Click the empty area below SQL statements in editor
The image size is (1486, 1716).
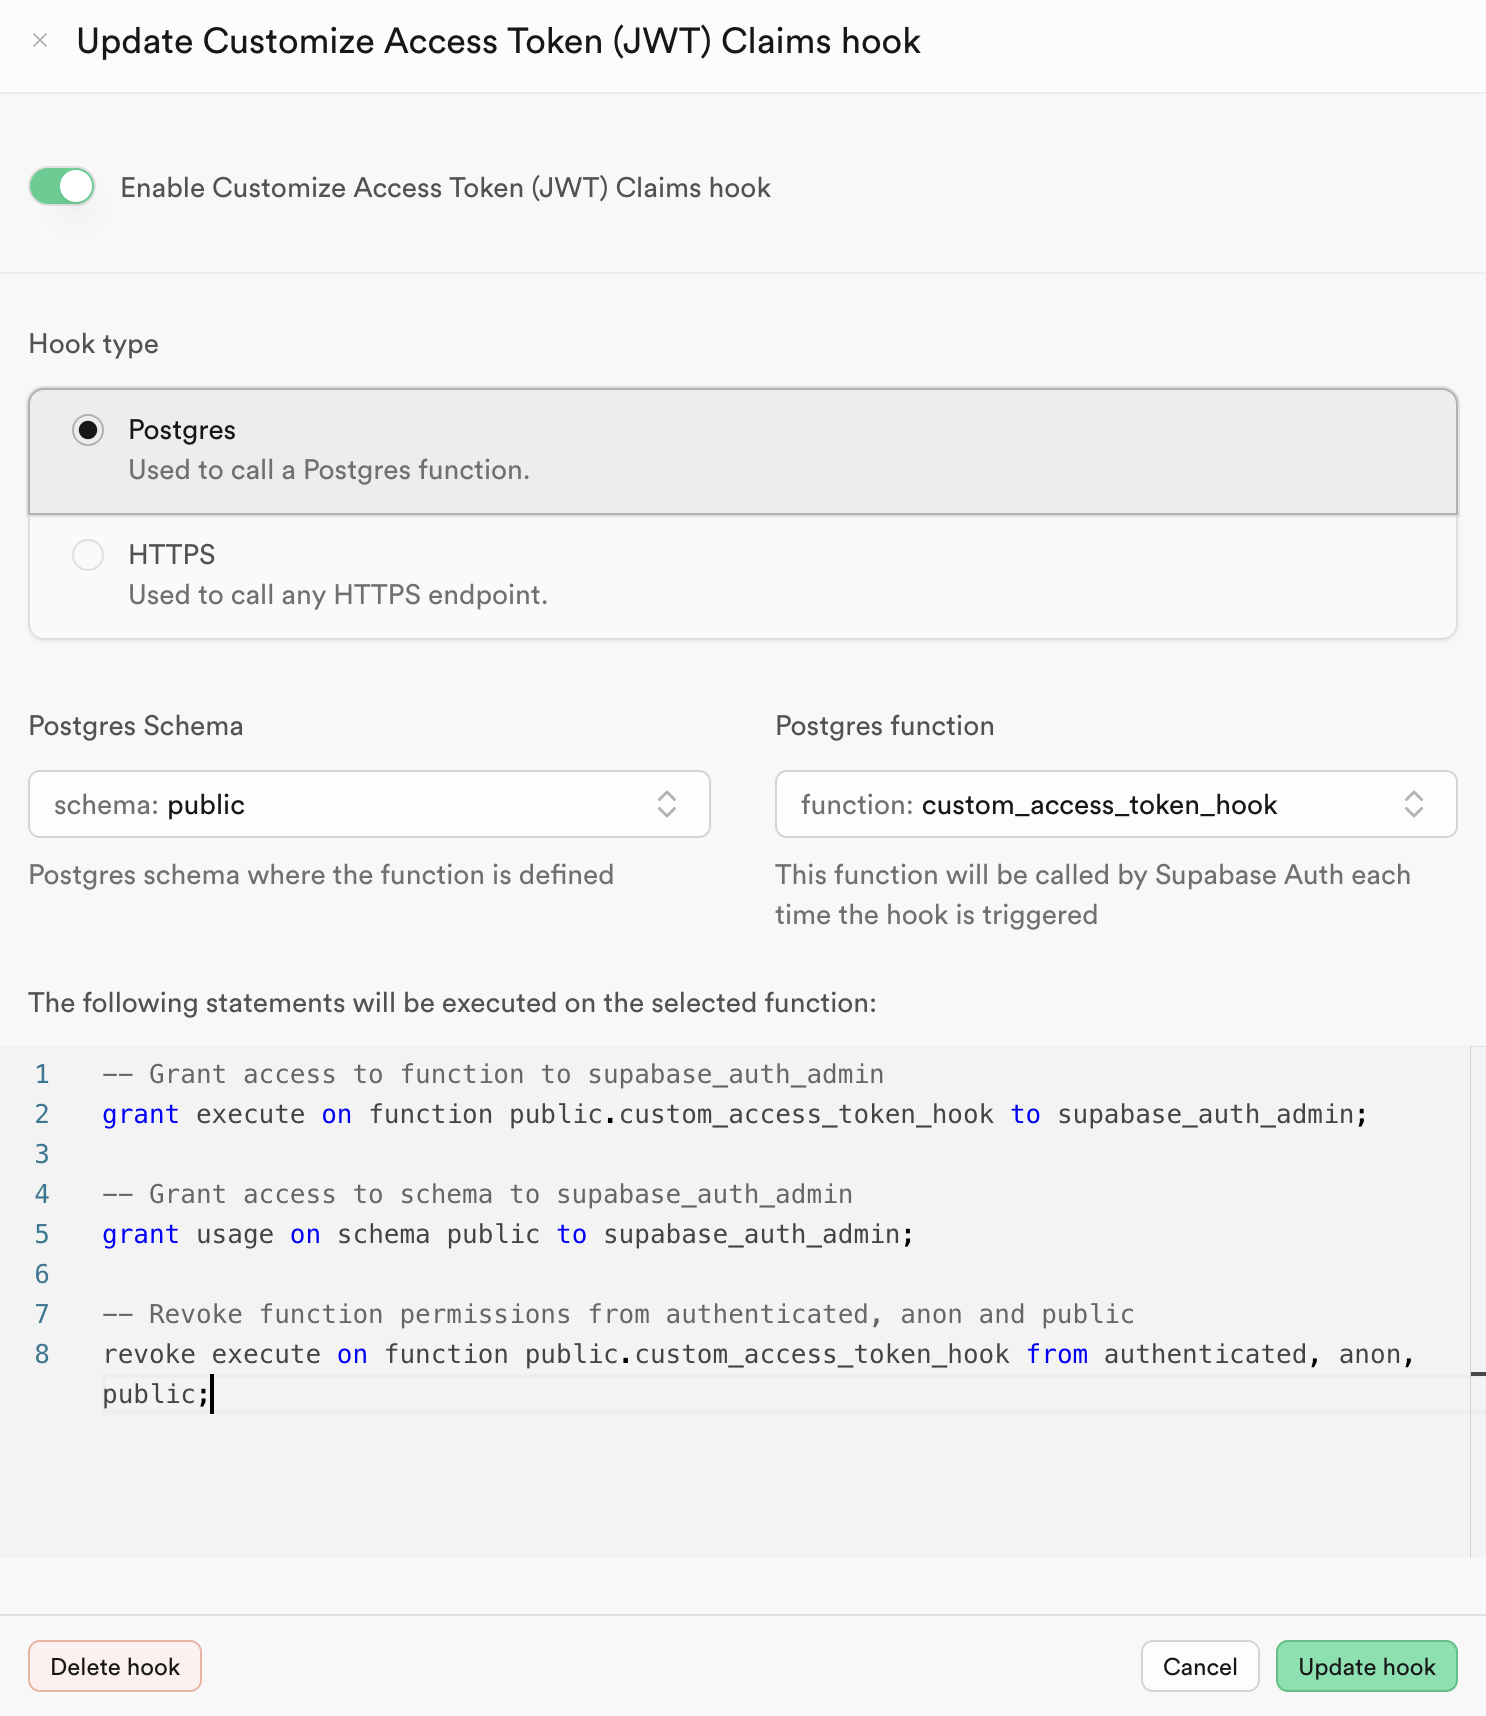point(735,1485)
